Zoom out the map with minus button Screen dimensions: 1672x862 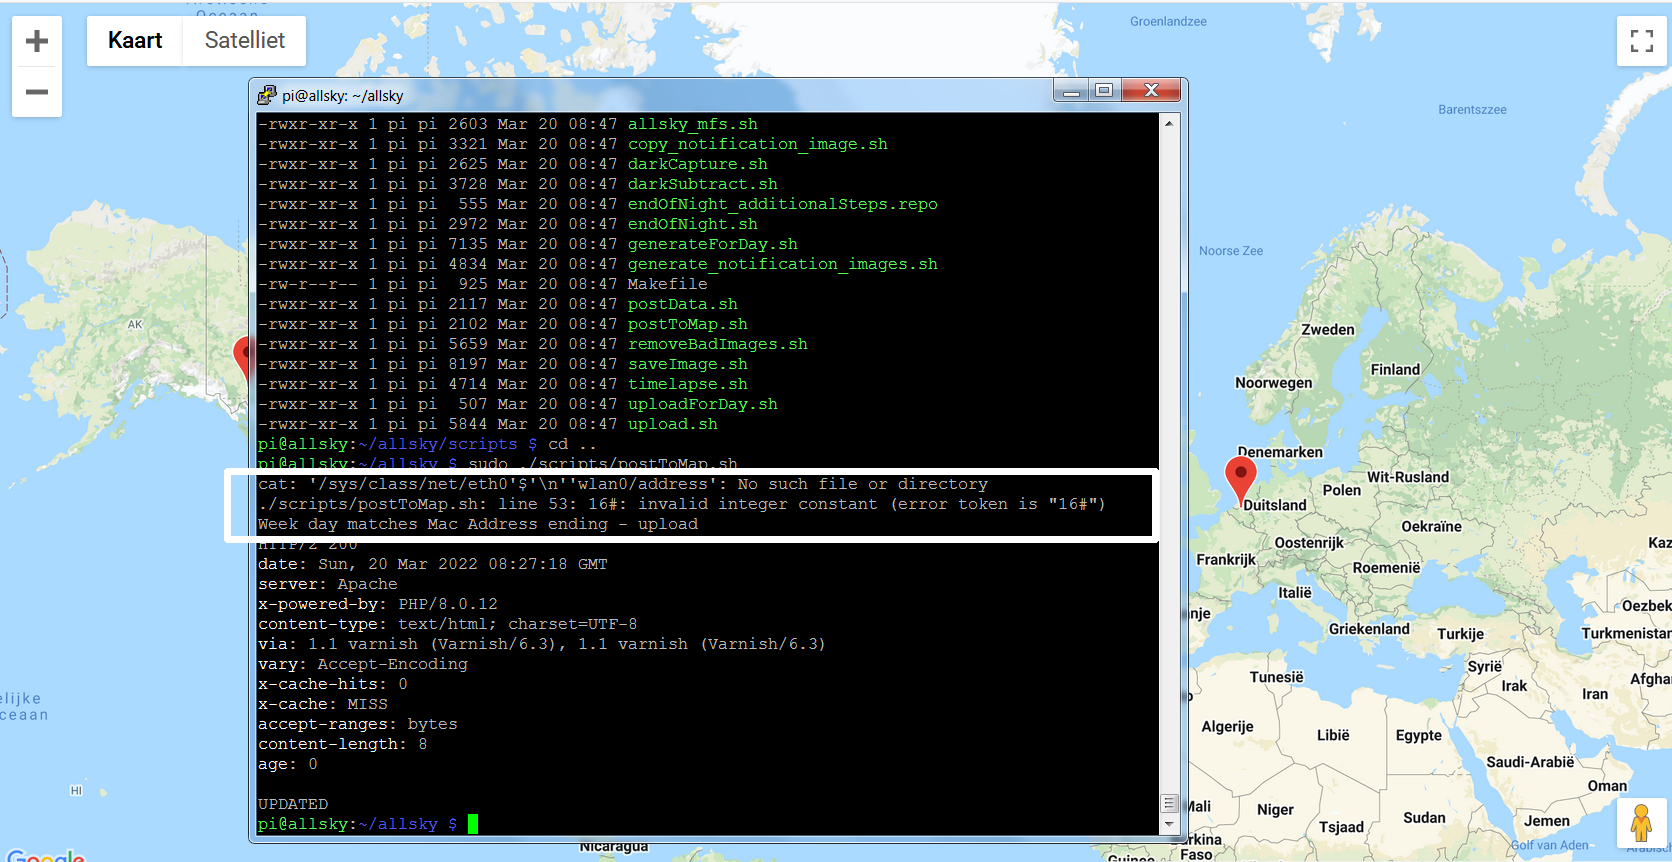click(x=37, y=92)
